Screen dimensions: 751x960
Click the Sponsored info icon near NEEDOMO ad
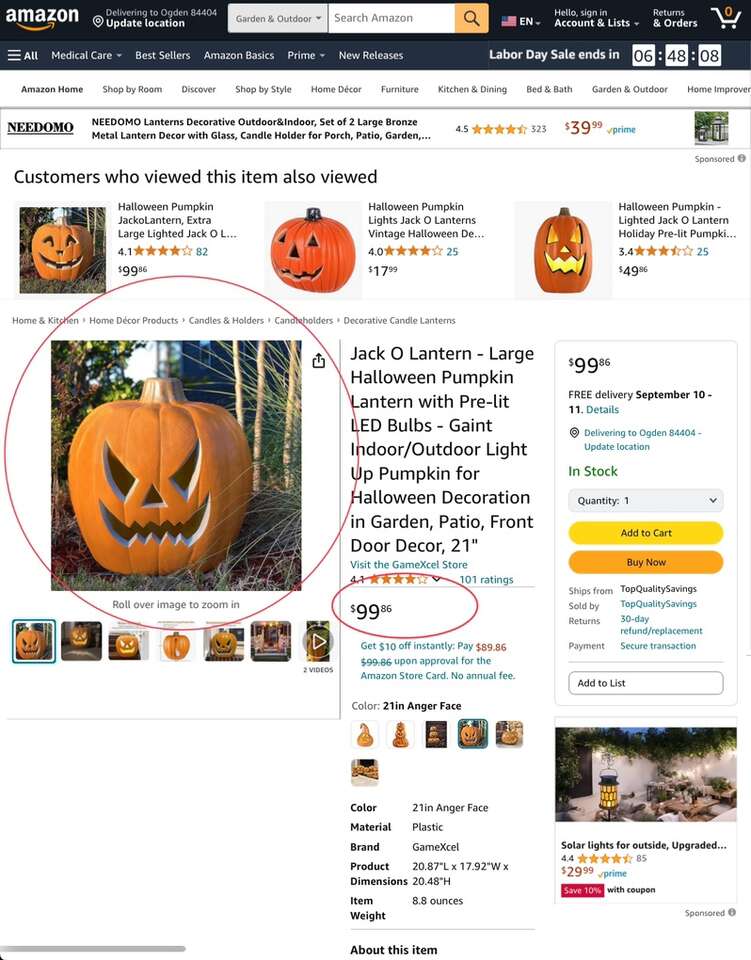(741, 159)
